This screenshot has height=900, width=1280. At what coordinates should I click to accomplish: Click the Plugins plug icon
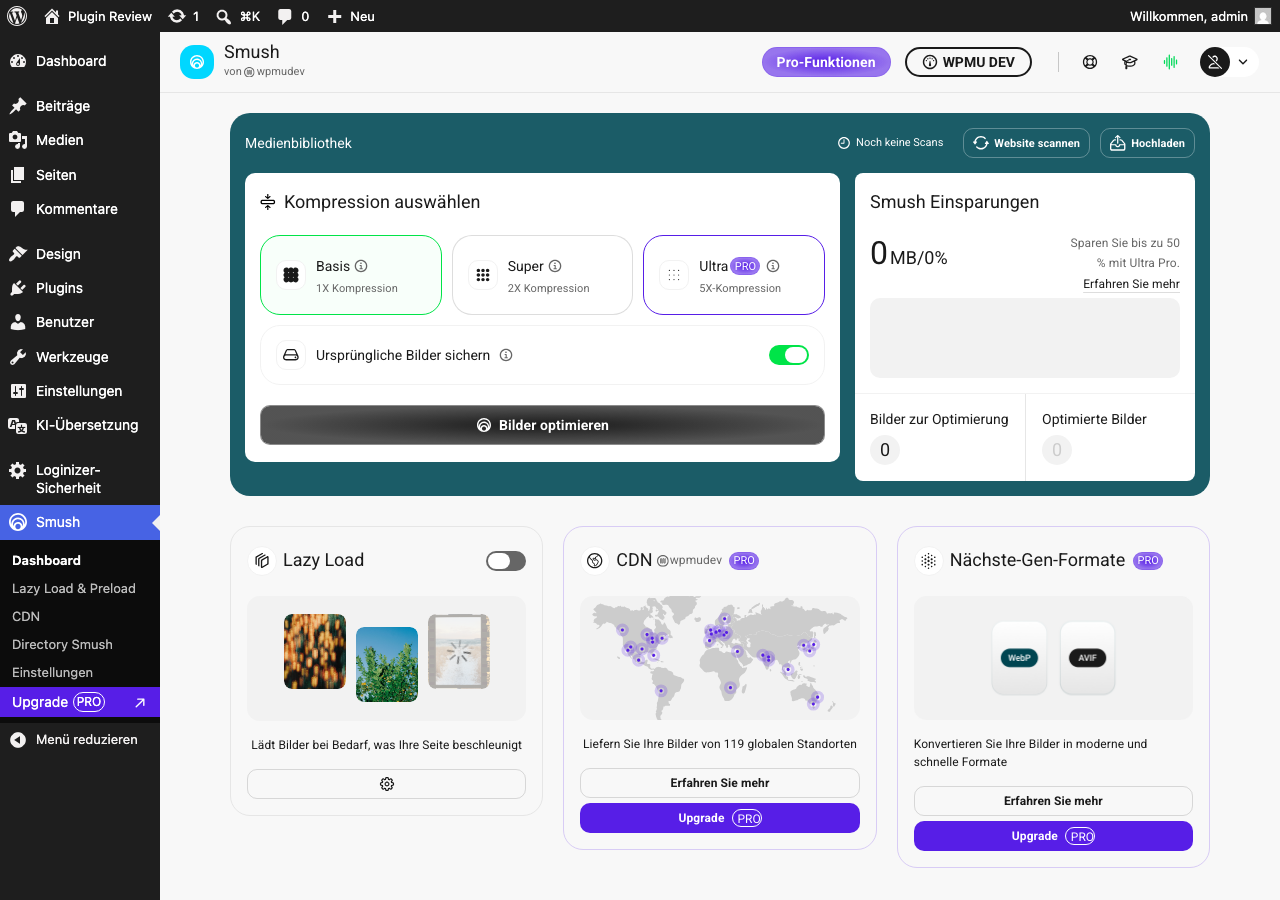tap(18, 288)
